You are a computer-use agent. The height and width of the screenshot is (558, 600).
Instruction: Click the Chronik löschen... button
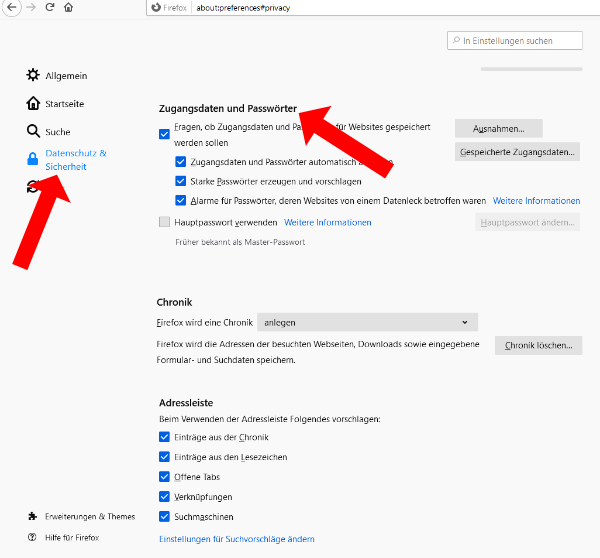coord(538,346)
